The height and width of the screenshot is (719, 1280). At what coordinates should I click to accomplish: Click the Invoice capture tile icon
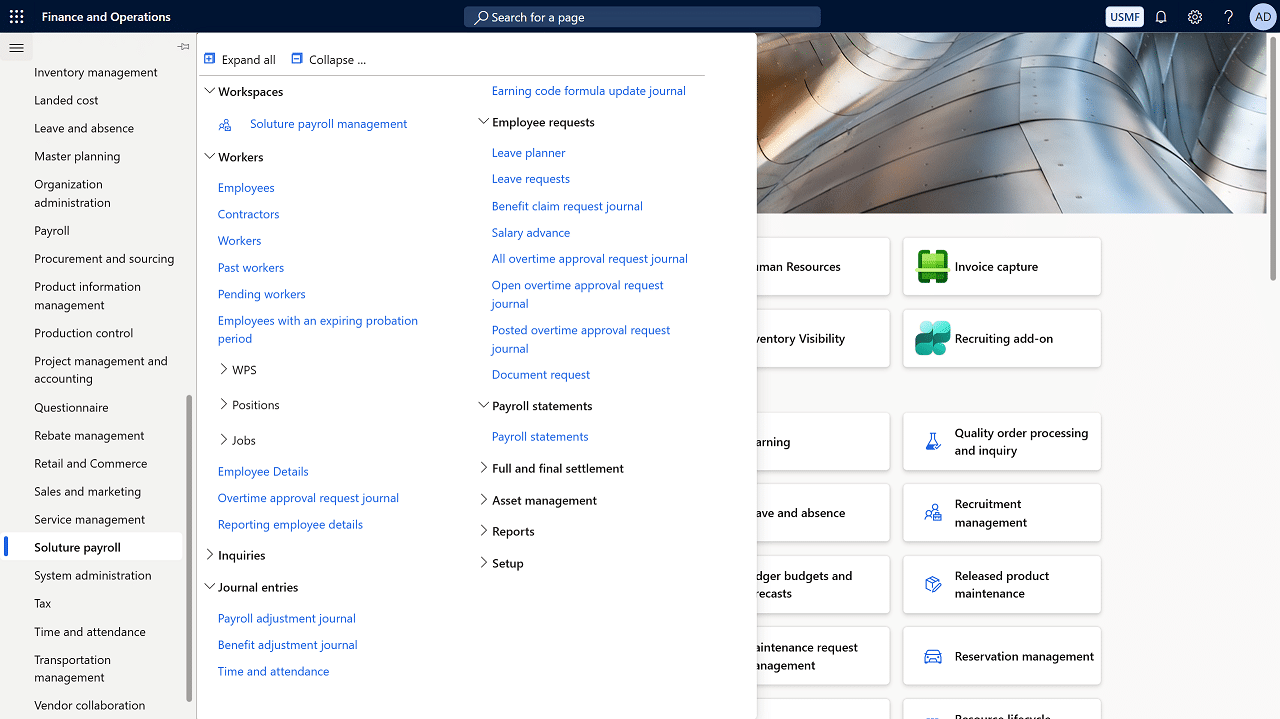932,266
